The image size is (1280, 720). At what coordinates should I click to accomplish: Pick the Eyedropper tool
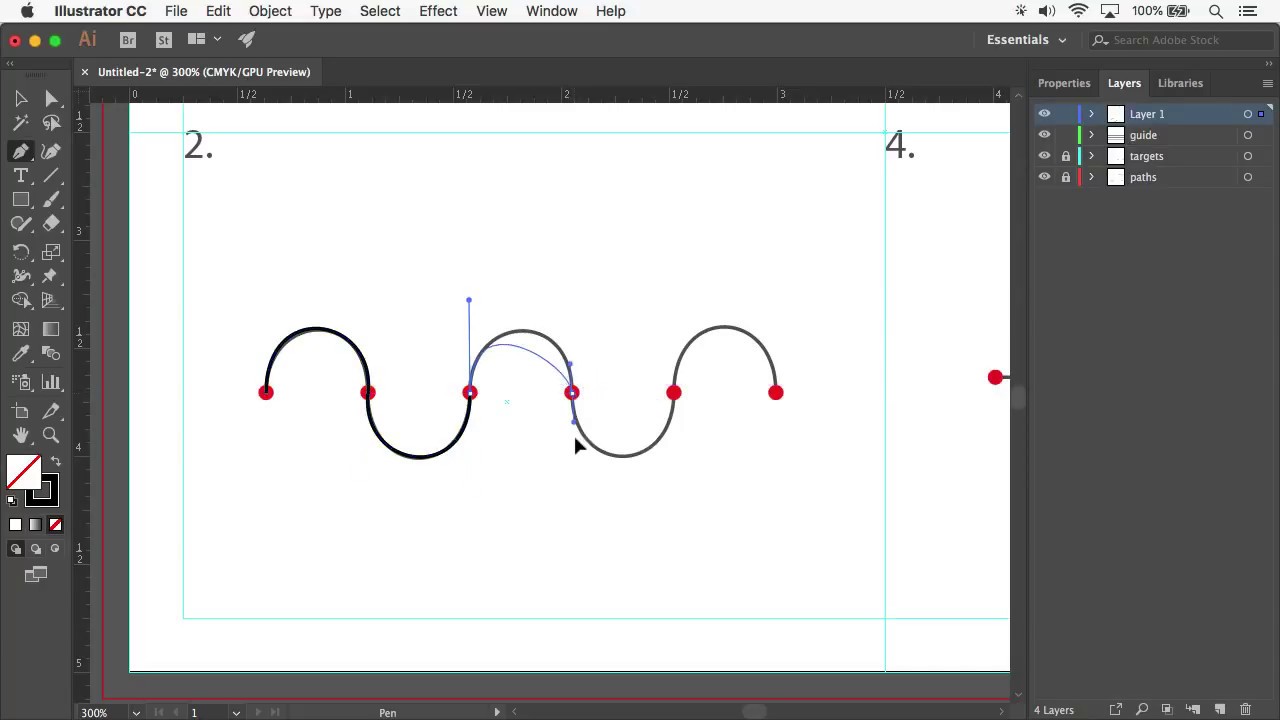[x=21, y=353]
